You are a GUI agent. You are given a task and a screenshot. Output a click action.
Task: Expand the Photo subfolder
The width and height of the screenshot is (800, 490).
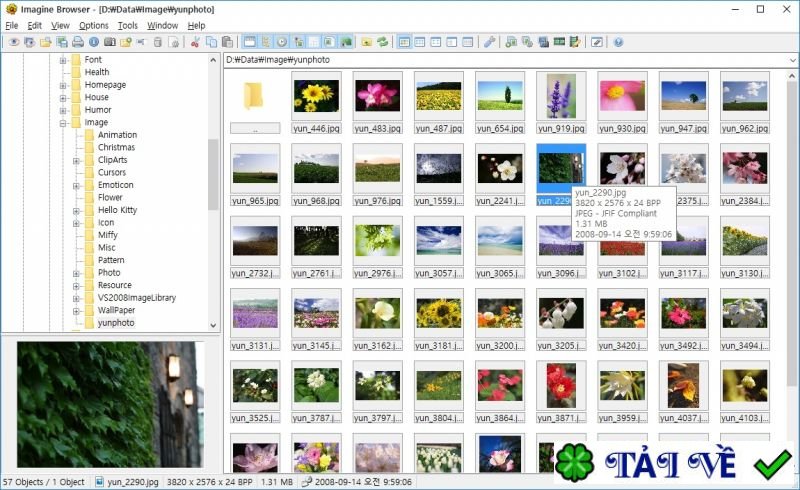click(x=76, y=274)
